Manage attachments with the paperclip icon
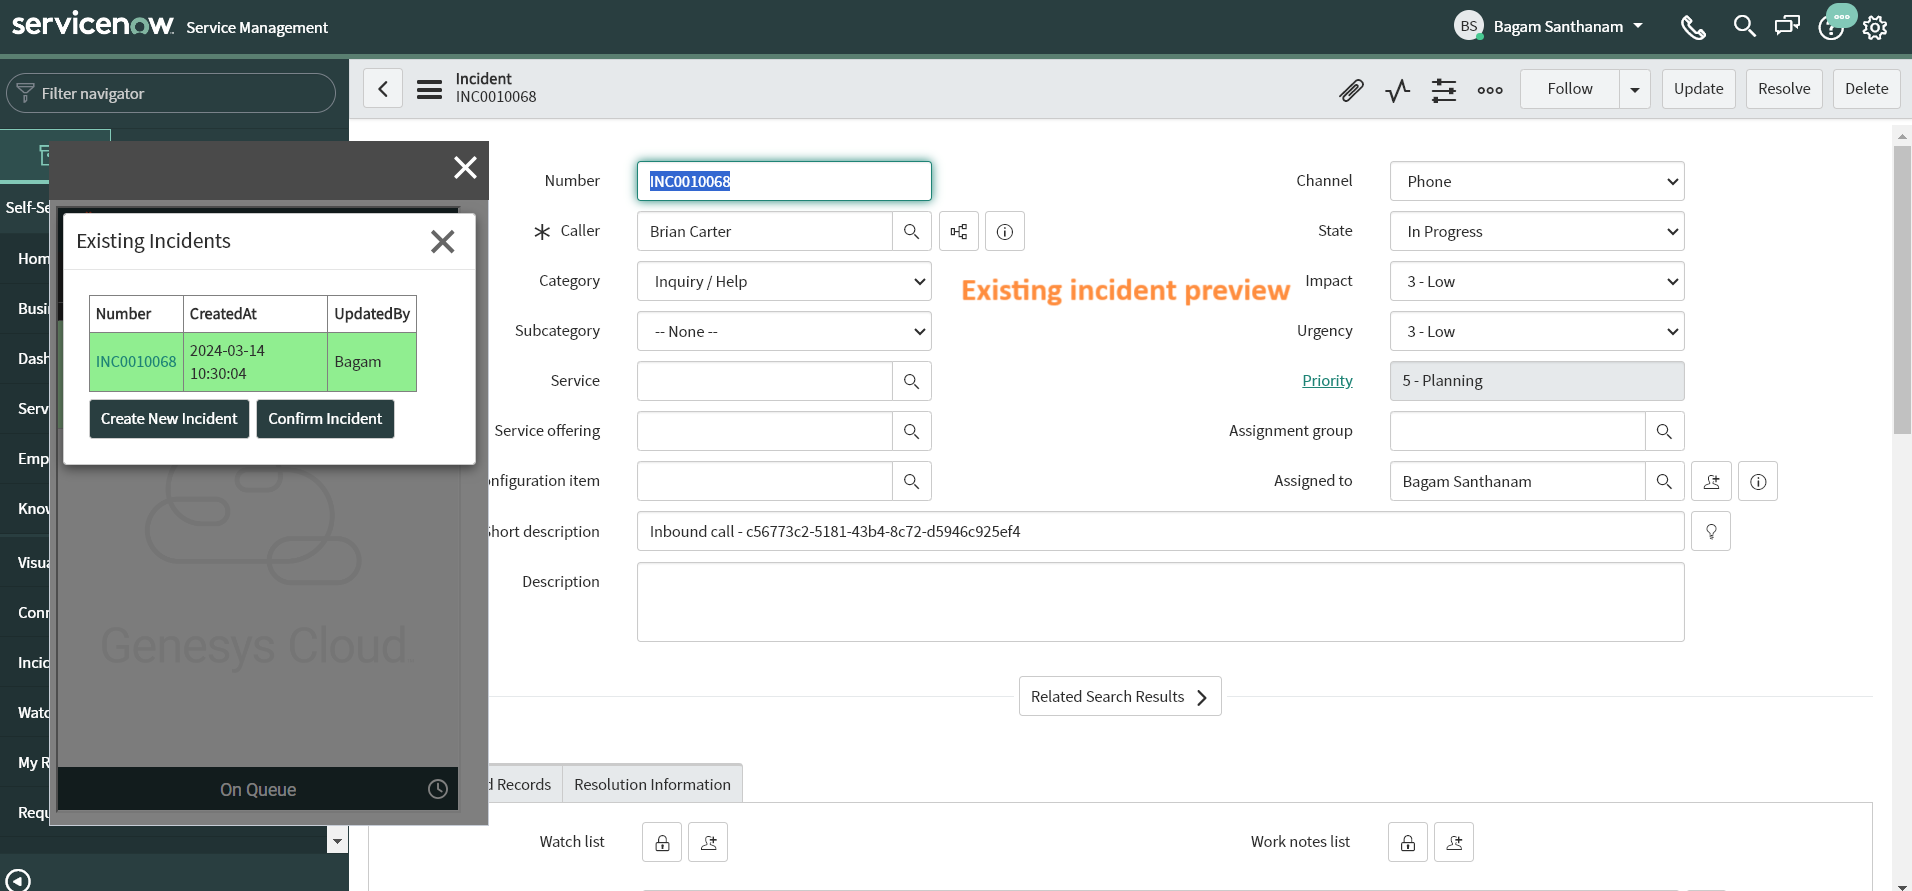Viewport: 1912px width, 891px height. point(1351,90)
